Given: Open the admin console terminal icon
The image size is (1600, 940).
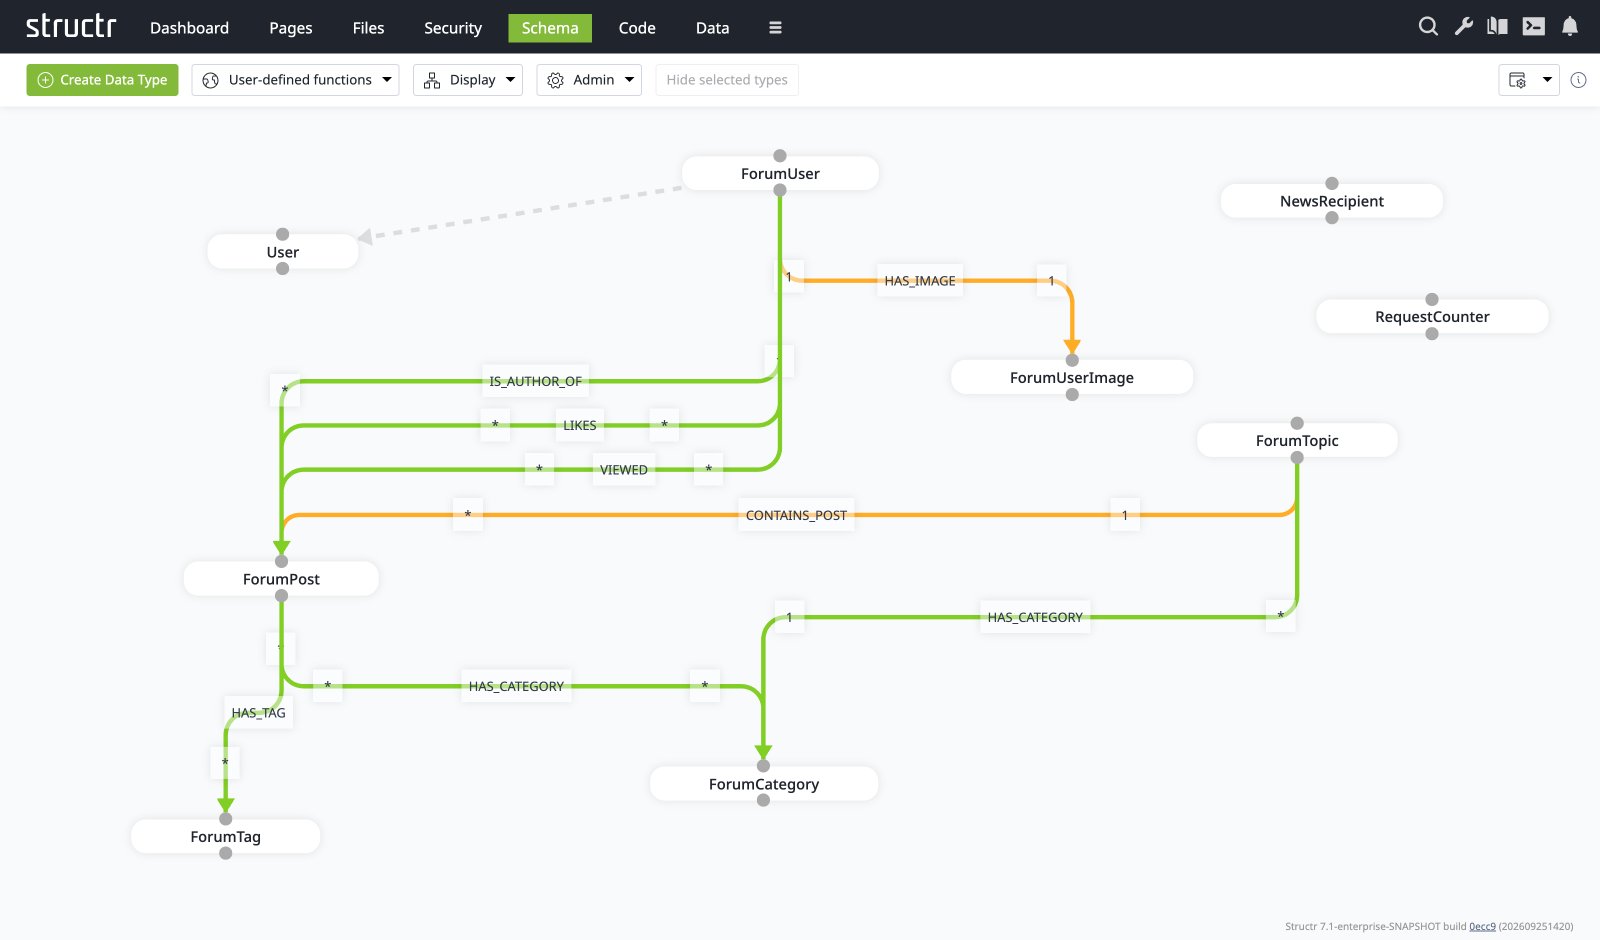Looking at the screenshot, I should pyautogui.click(x=1534, y=27).
